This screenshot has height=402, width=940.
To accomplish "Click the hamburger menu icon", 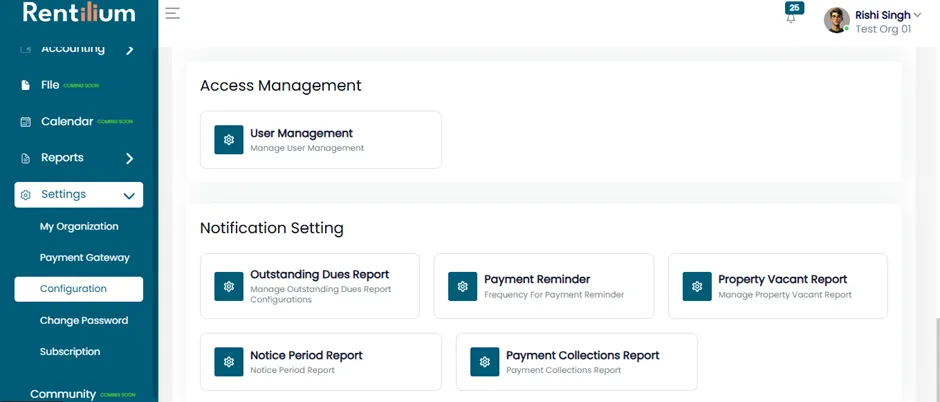I will pos(173,13).
